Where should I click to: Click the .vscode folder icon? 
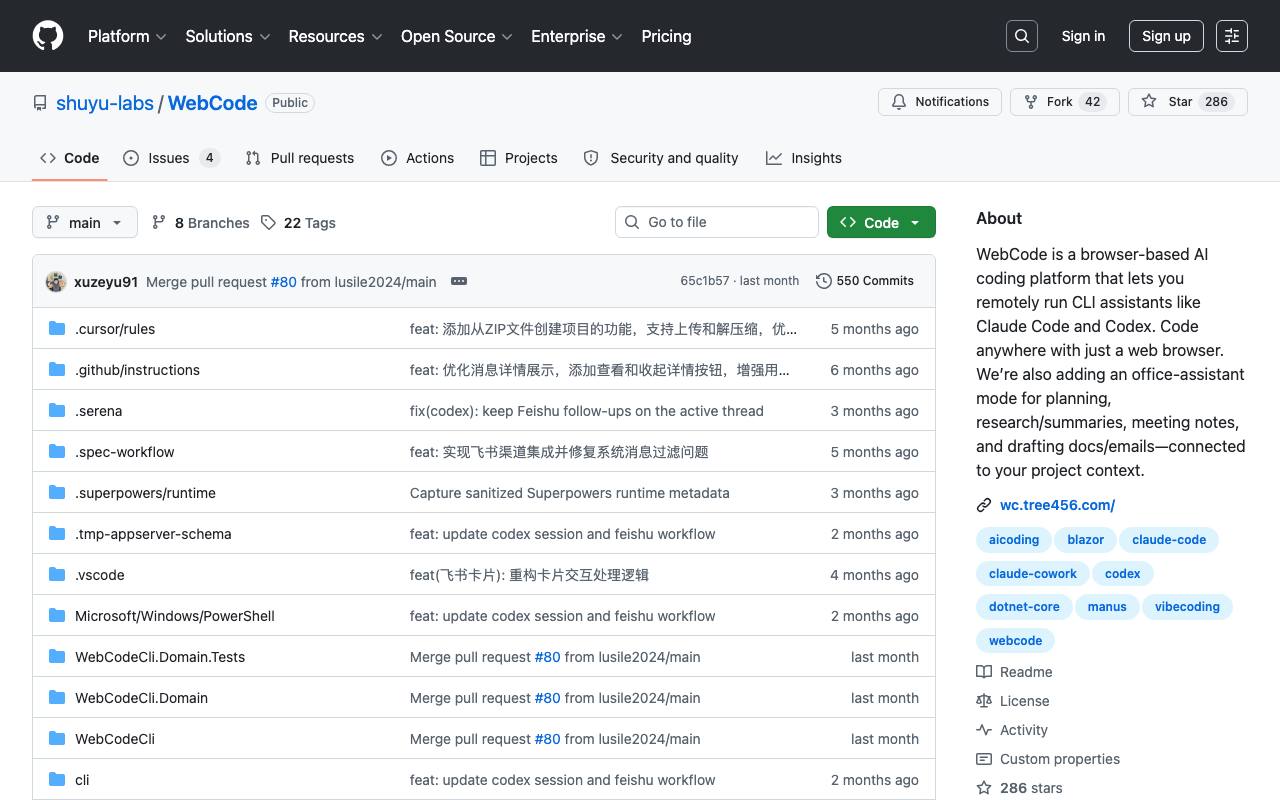click(x=57, y=574)
